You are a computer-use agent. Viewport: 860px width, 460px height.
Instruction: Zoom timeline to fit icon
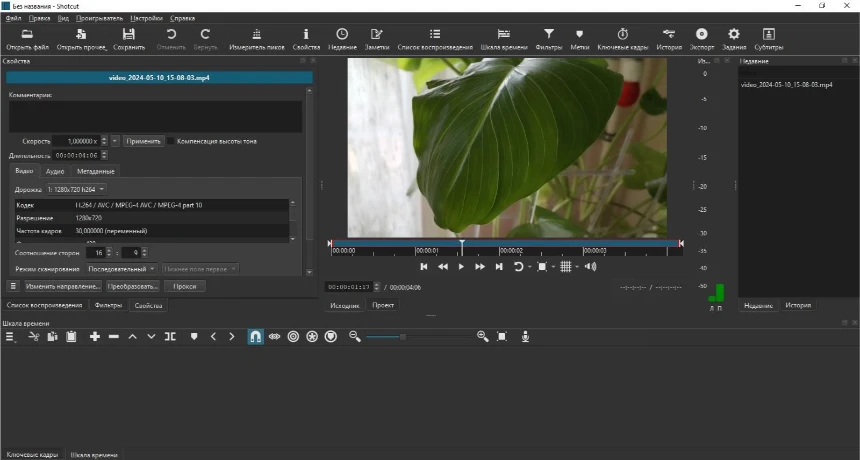click(502, 337)
